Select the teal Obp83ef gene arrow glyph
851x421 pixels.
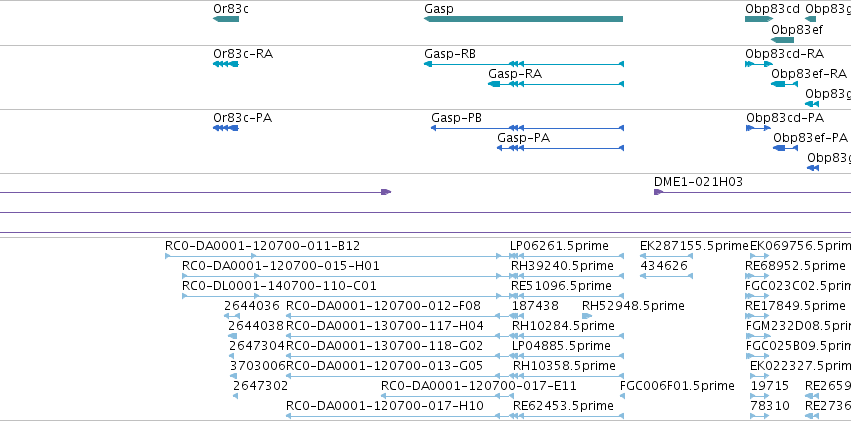[783, 40]
